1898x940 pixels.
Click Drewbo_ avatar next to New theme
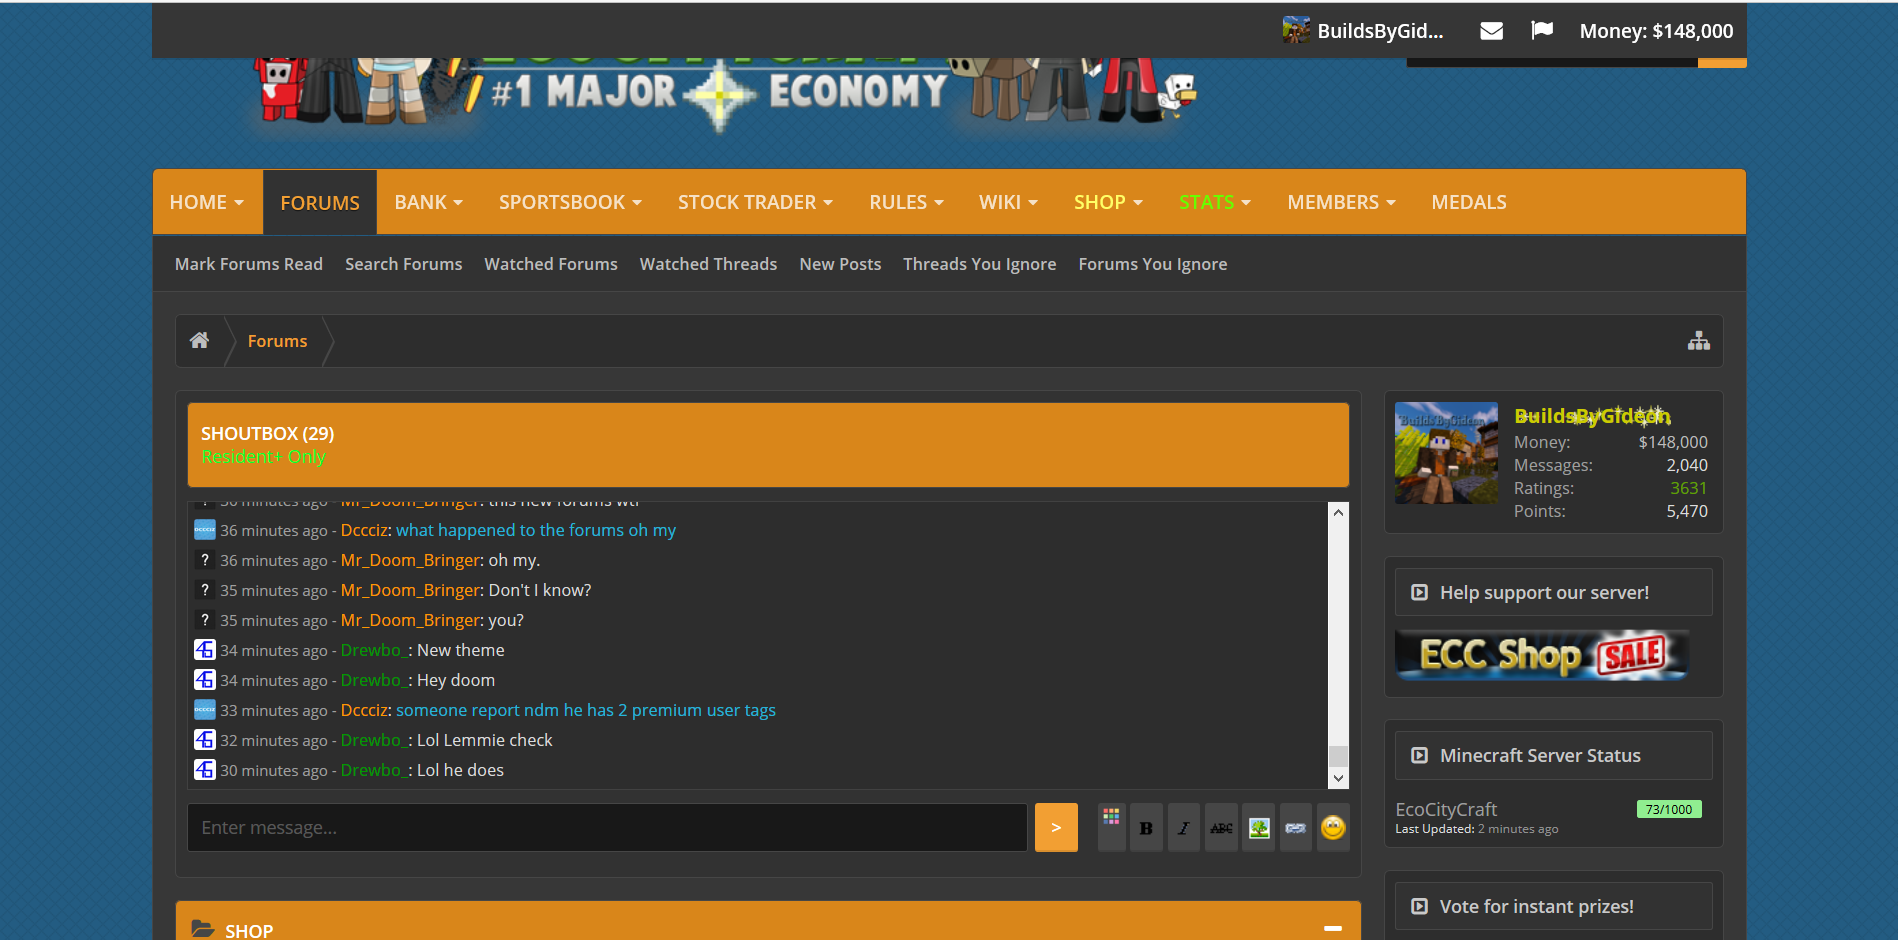coord(205,650)
